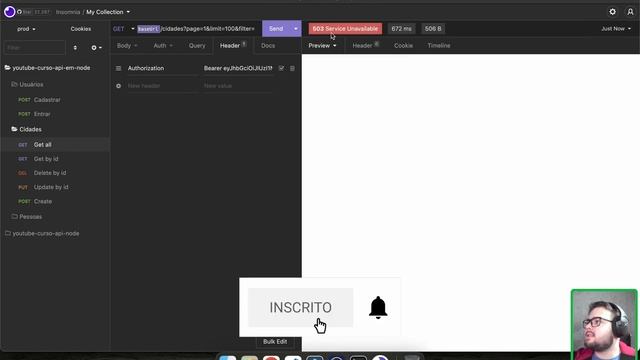Open the Cookies manager
640x360 pixels.
pyautogui.click(x=81, y=29)
